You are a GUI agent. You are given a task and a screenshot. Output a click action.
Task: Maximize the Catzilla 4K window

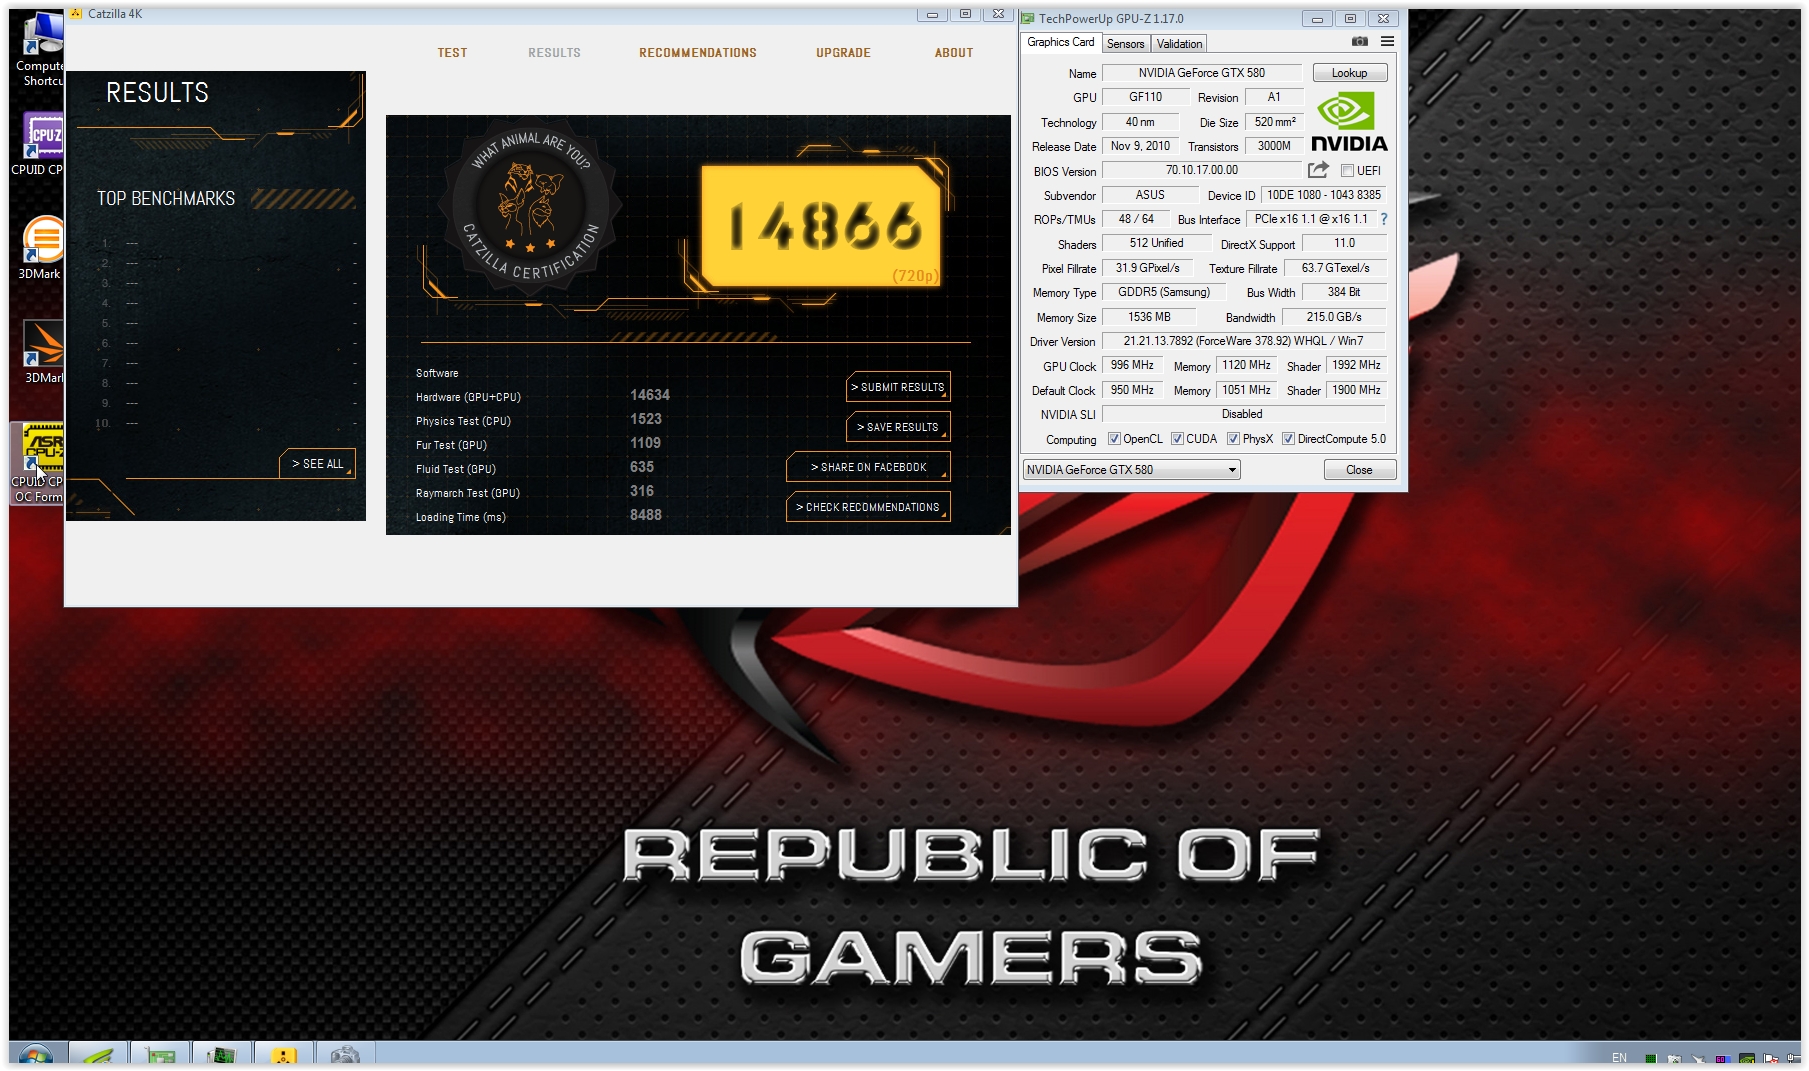pyautogui.click(x=965, y=14)
